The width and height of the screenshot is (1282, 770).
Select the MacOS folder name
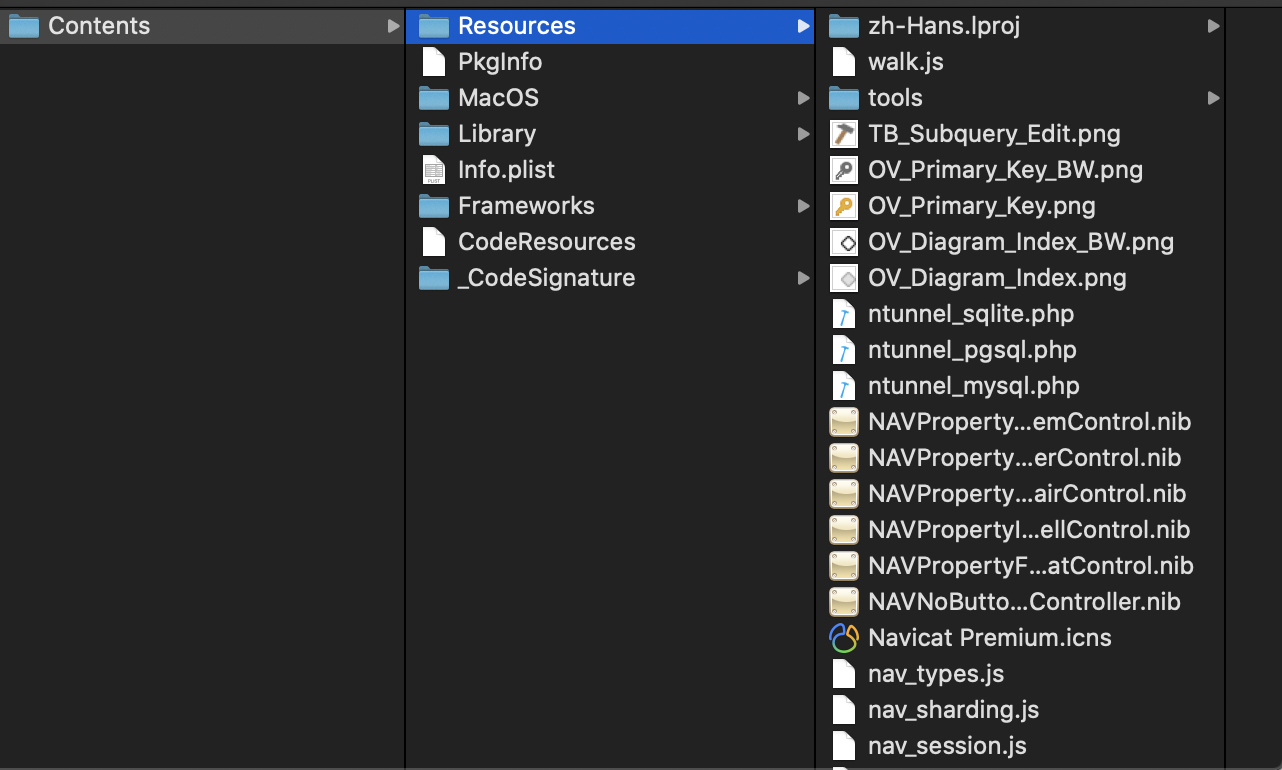coord(498,98)
